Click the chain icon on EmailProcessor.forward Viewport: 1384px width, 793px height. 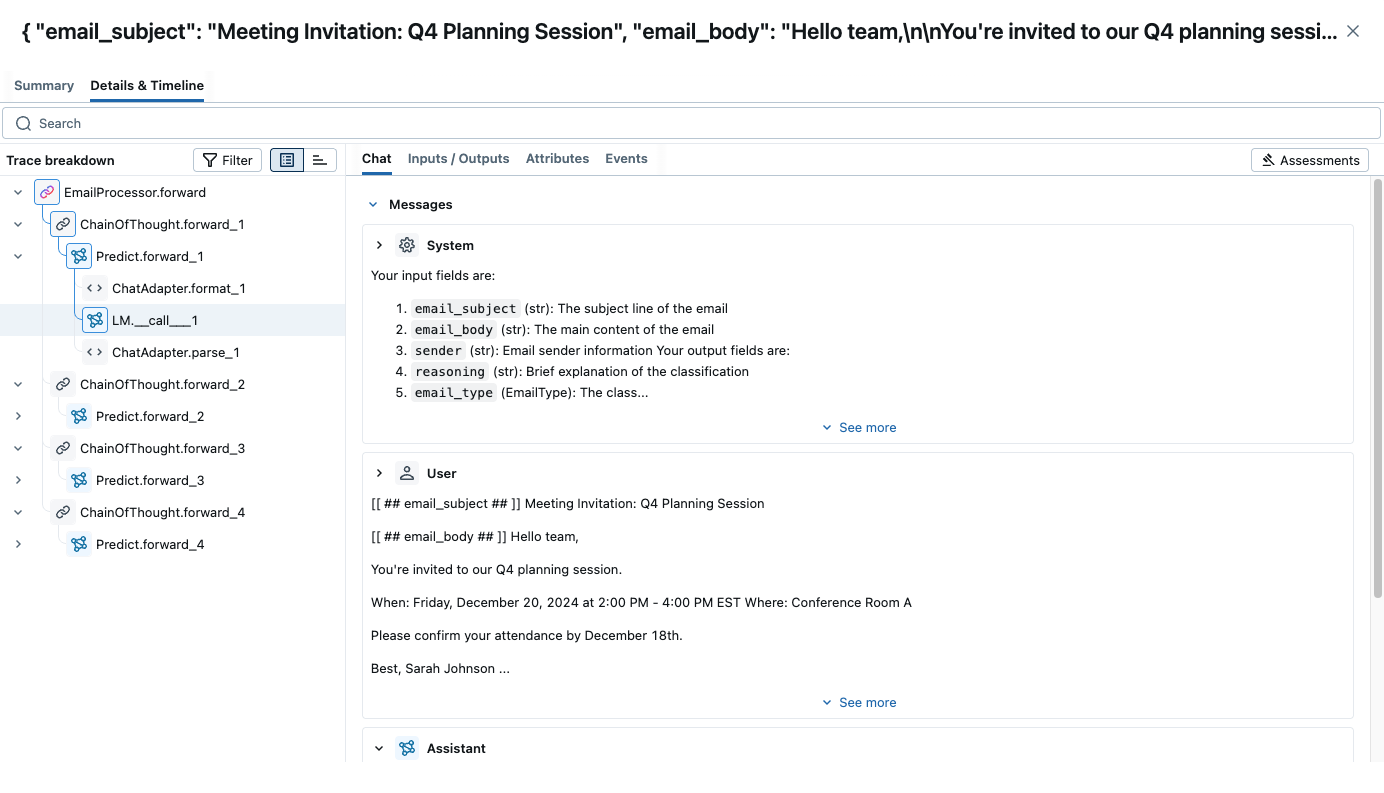[46, 190]
